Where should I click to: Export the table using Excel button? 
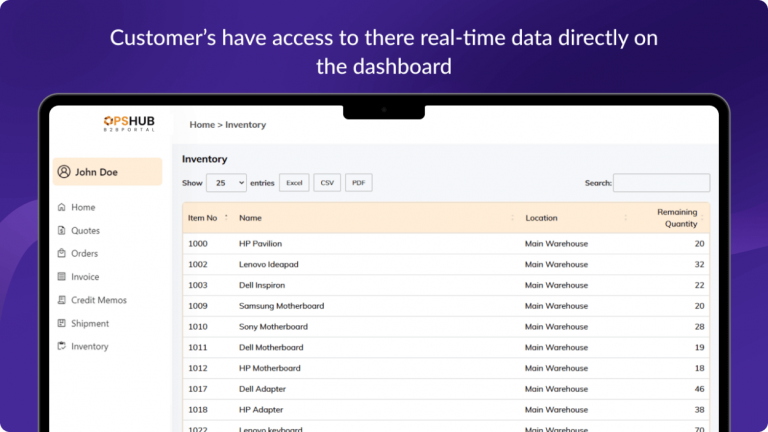click(x=294, y=183)
